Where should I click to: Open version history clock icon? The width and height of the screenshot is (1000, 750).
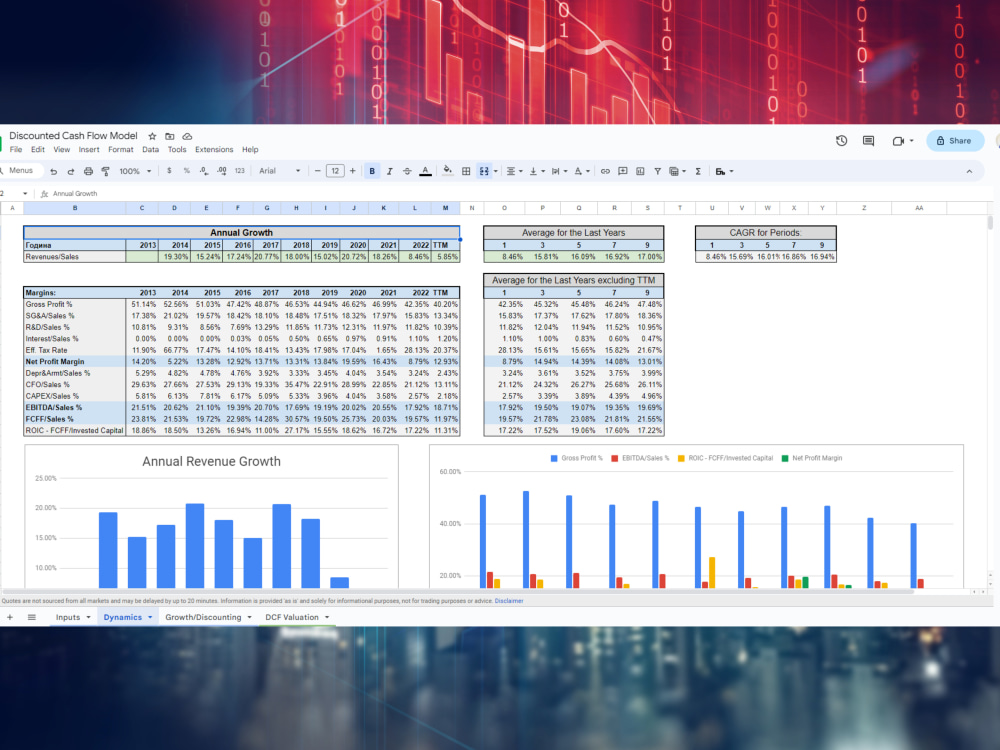coord(841,141)
